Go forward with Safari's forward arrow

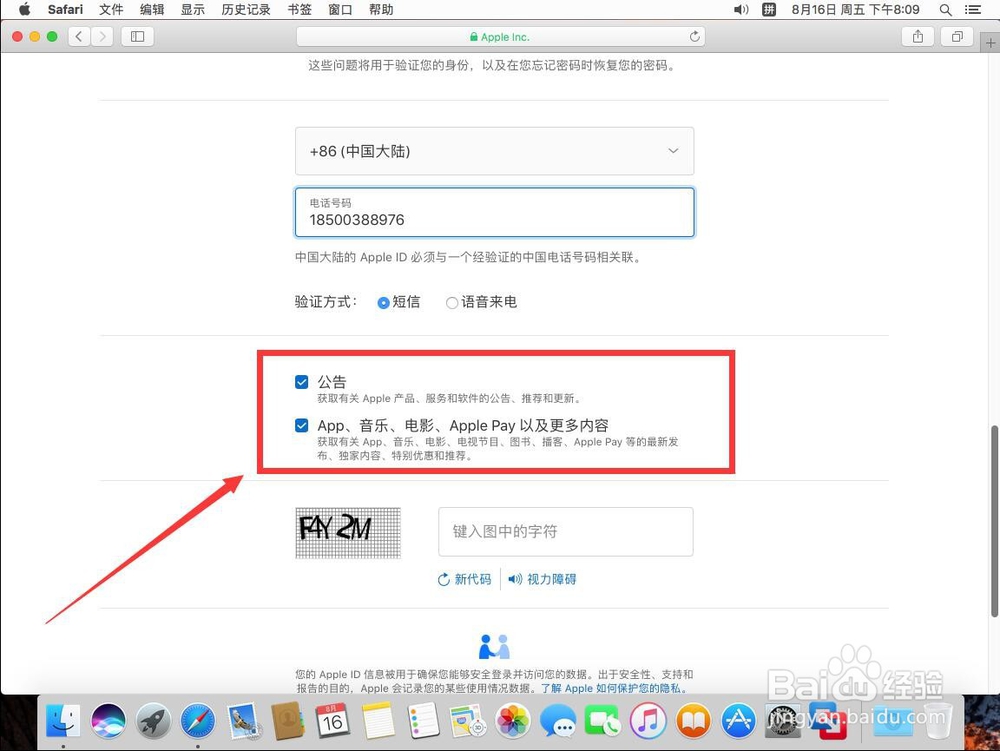(x=102, y=36)
